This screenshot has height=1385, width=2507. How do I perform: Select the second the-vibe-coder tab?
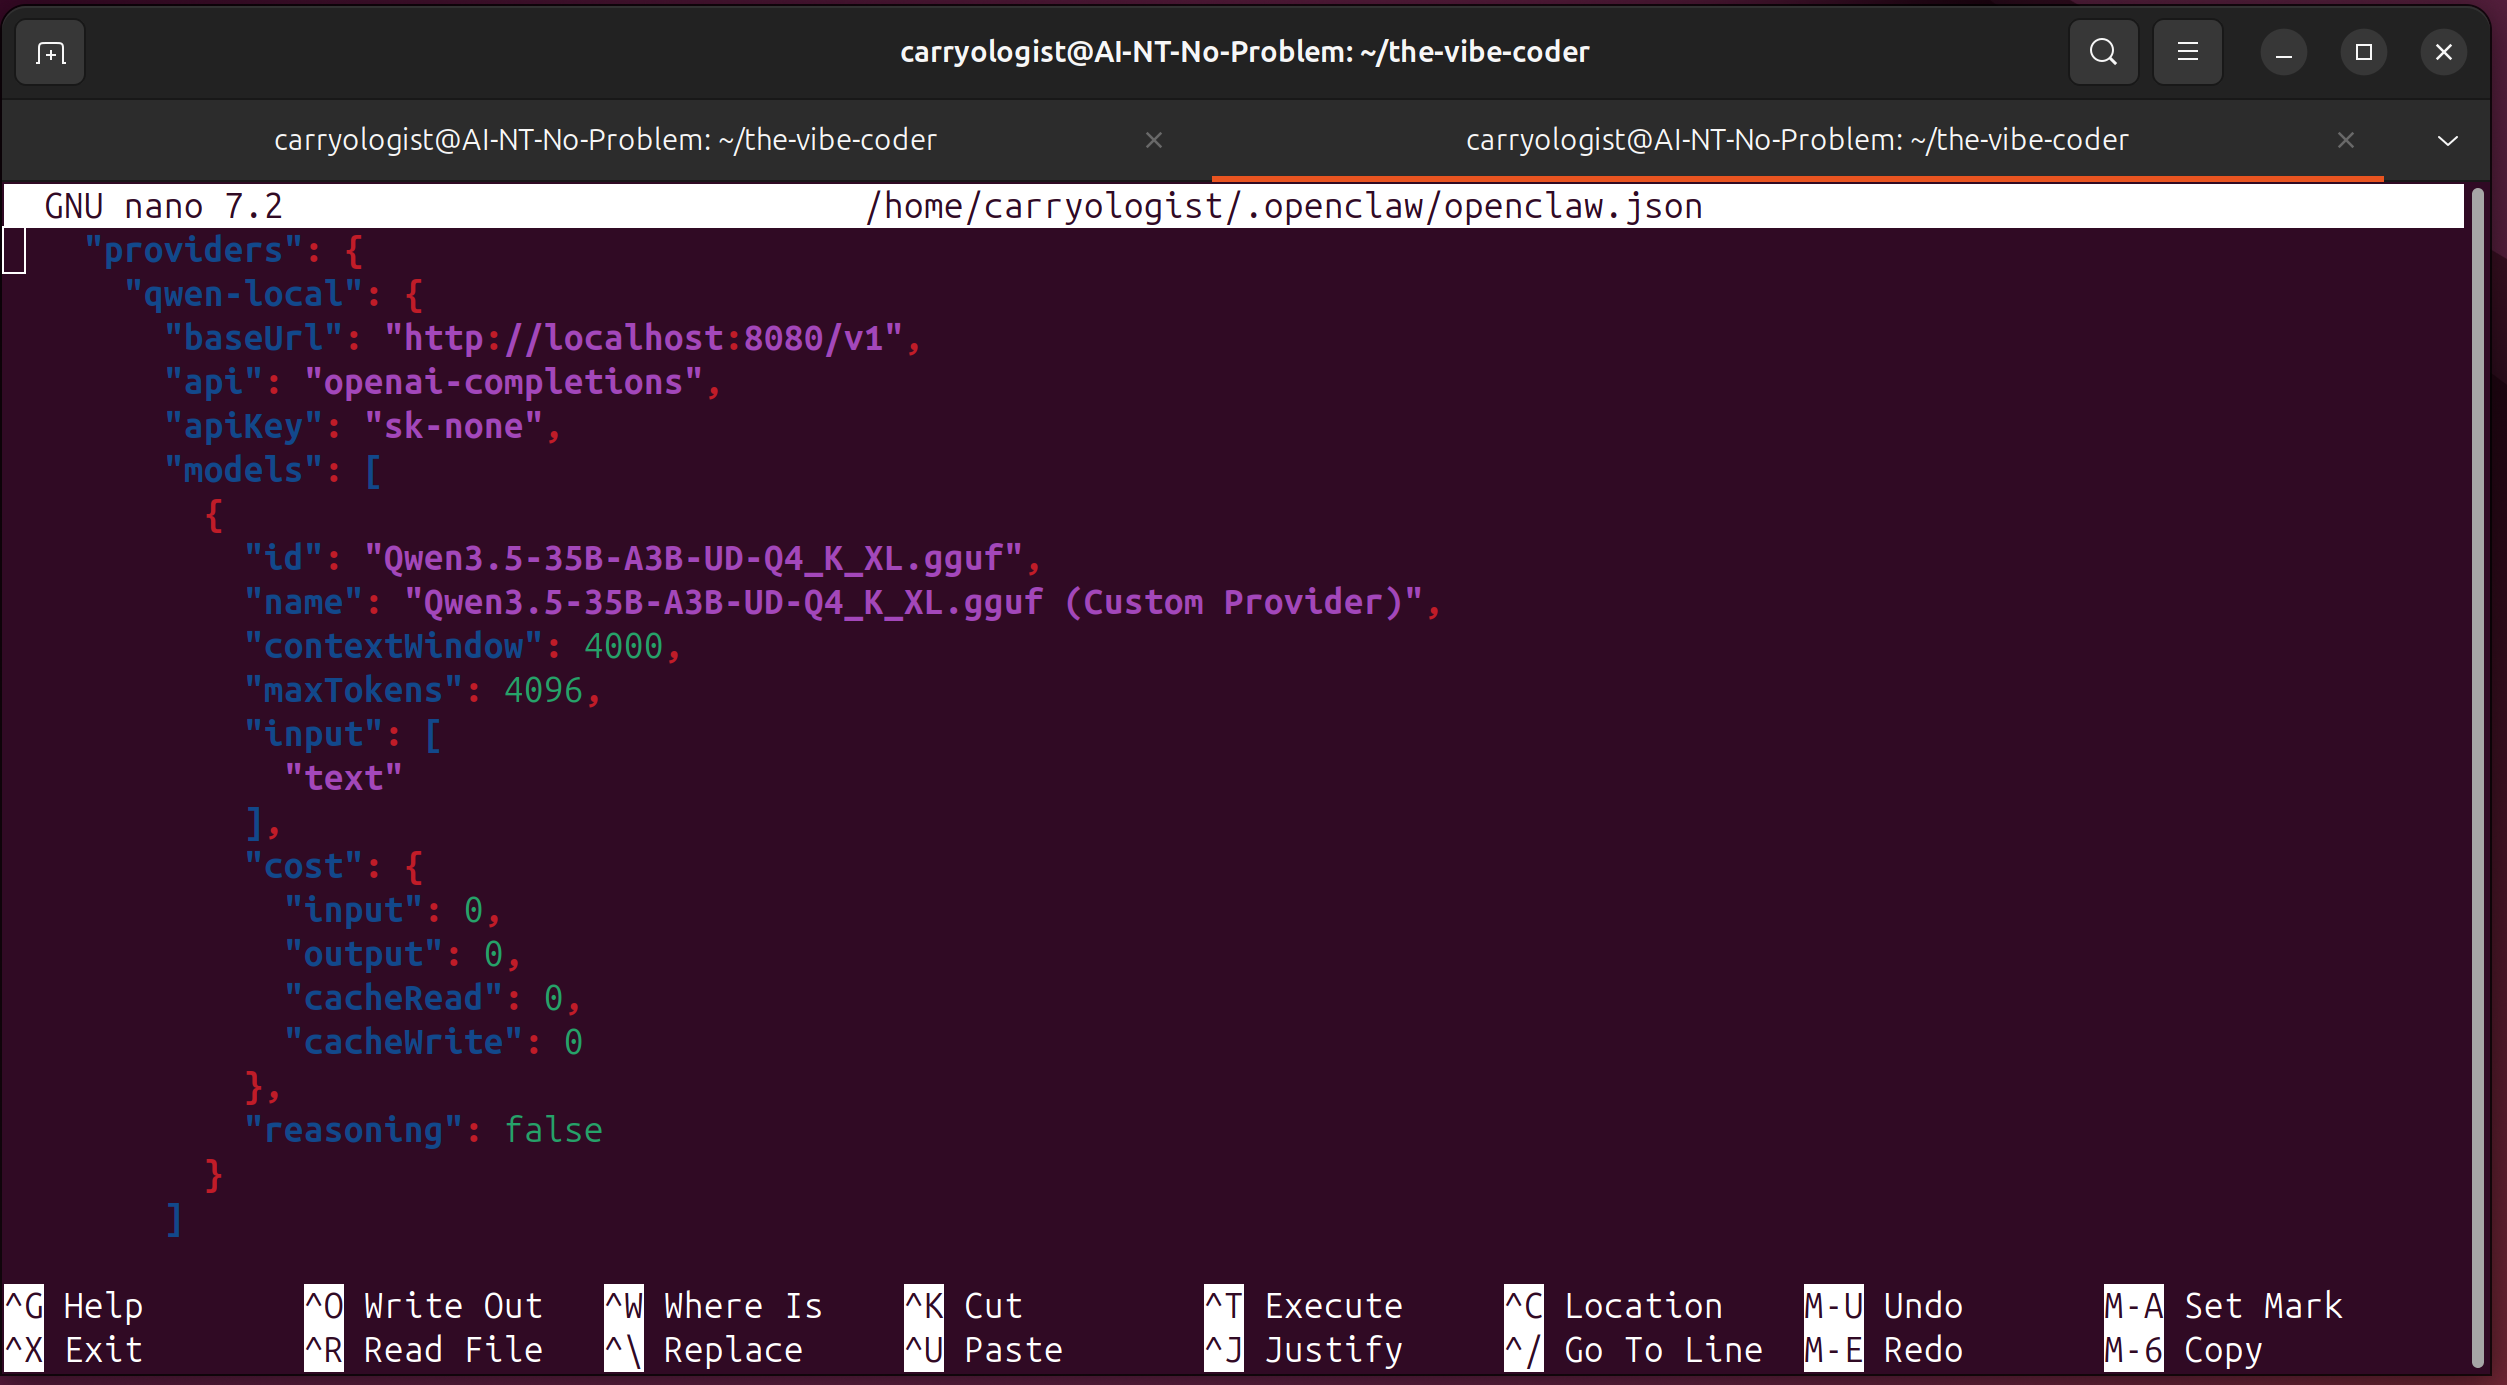point(1797,140)
